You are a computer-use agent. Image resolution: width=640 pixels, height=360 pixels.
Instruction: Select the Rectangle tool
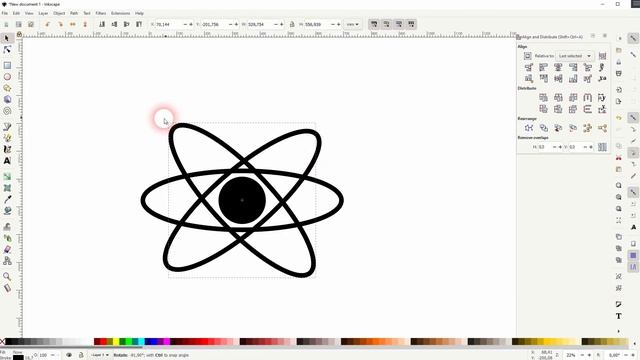(x=7, y=65)
